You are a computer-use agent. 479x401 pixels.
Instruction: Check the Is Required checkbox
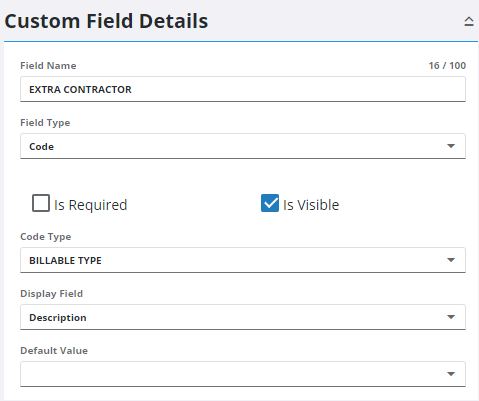pos(41,203)
